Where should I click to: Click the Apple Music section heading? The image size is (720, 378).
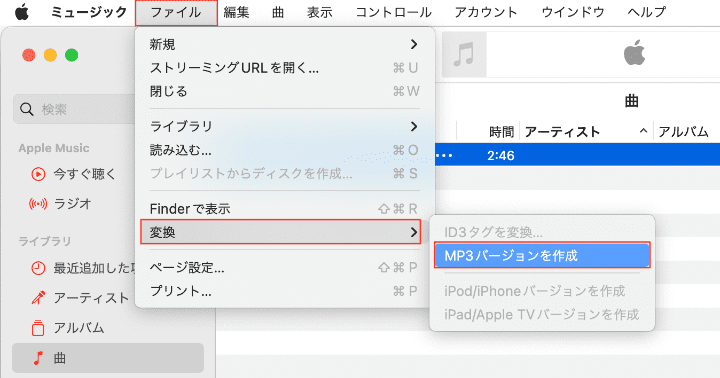(54, 148)
